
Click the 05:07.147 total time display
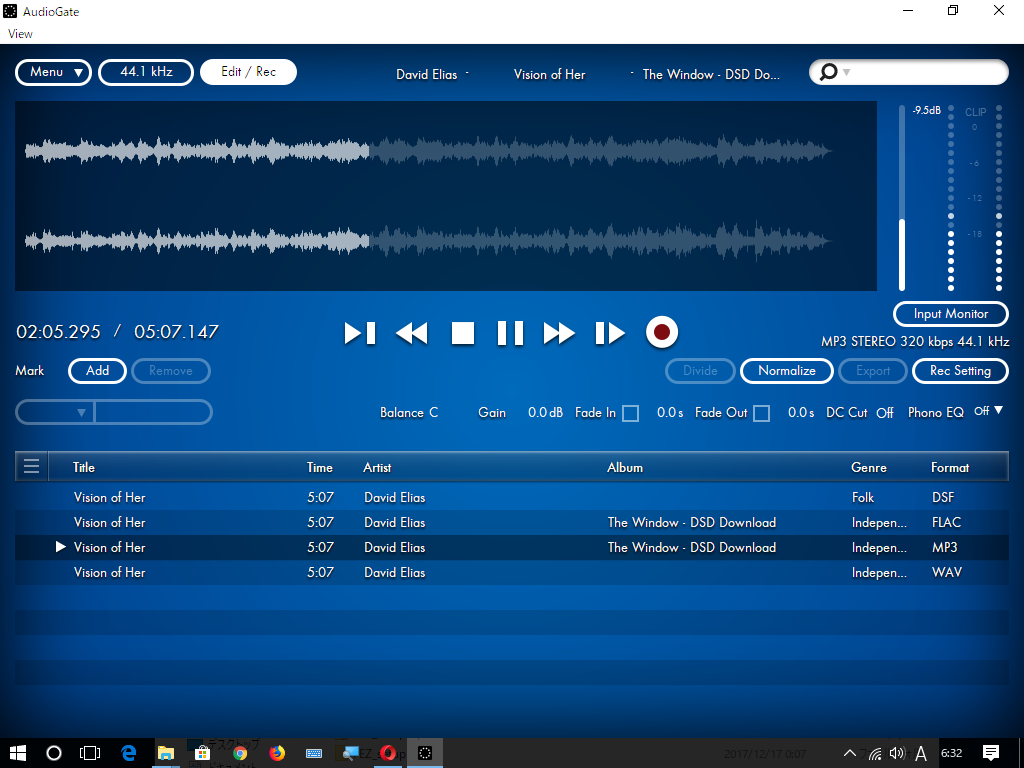tap(176, 332)
